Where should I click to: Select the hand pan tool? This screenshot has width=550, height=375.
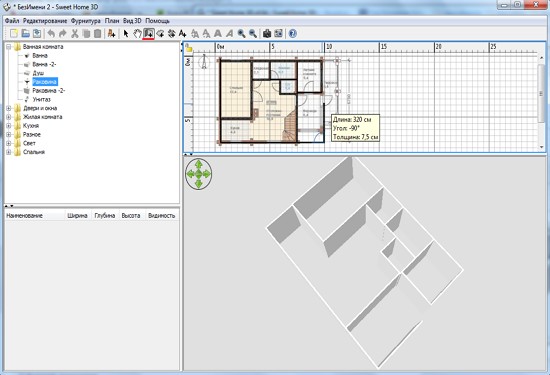[x=137, y=34]
